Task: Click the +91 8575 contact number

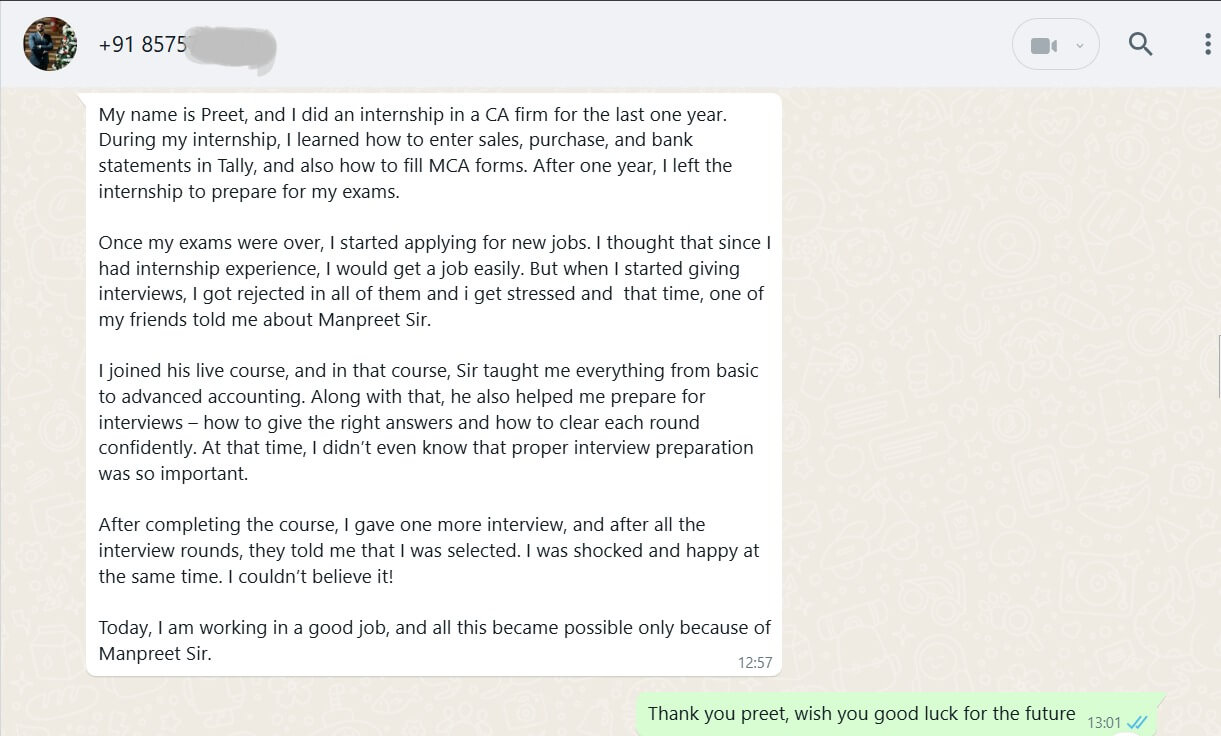Action: click(x=142, y=45)
